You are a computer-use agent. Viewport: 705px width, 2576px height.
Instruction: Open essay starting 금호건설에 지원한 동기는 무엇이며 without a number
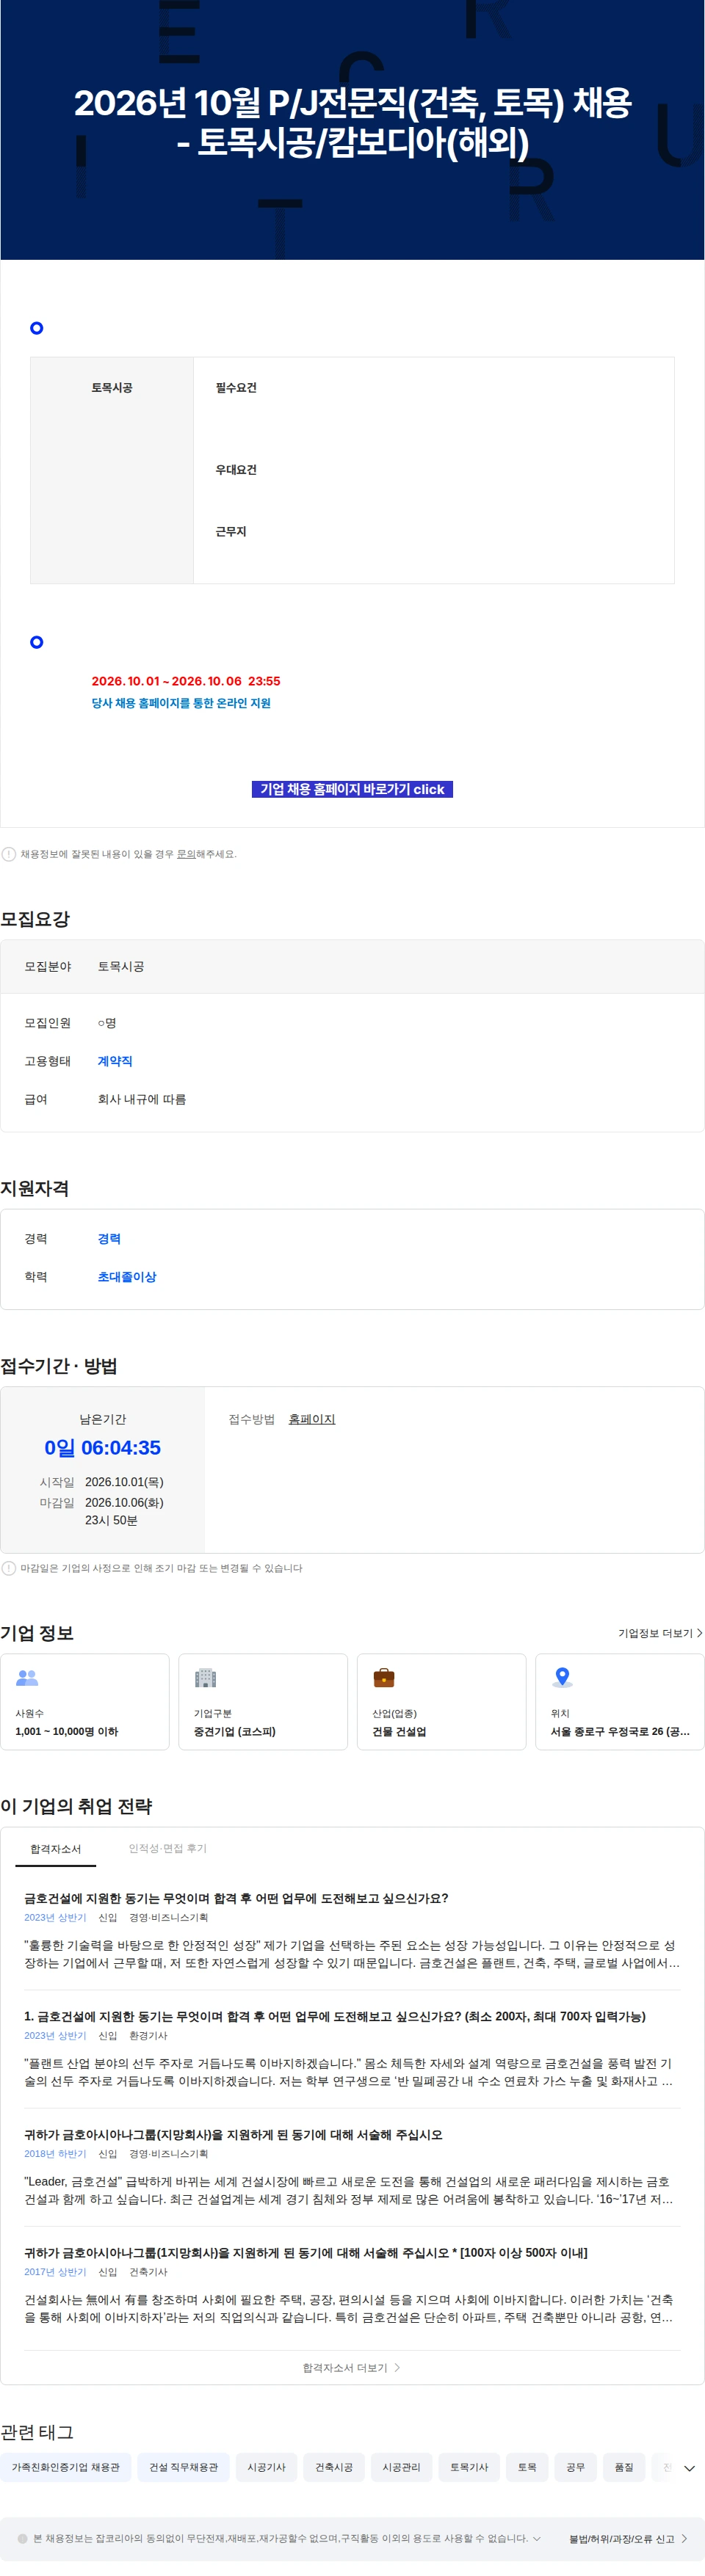(236, 1898)
